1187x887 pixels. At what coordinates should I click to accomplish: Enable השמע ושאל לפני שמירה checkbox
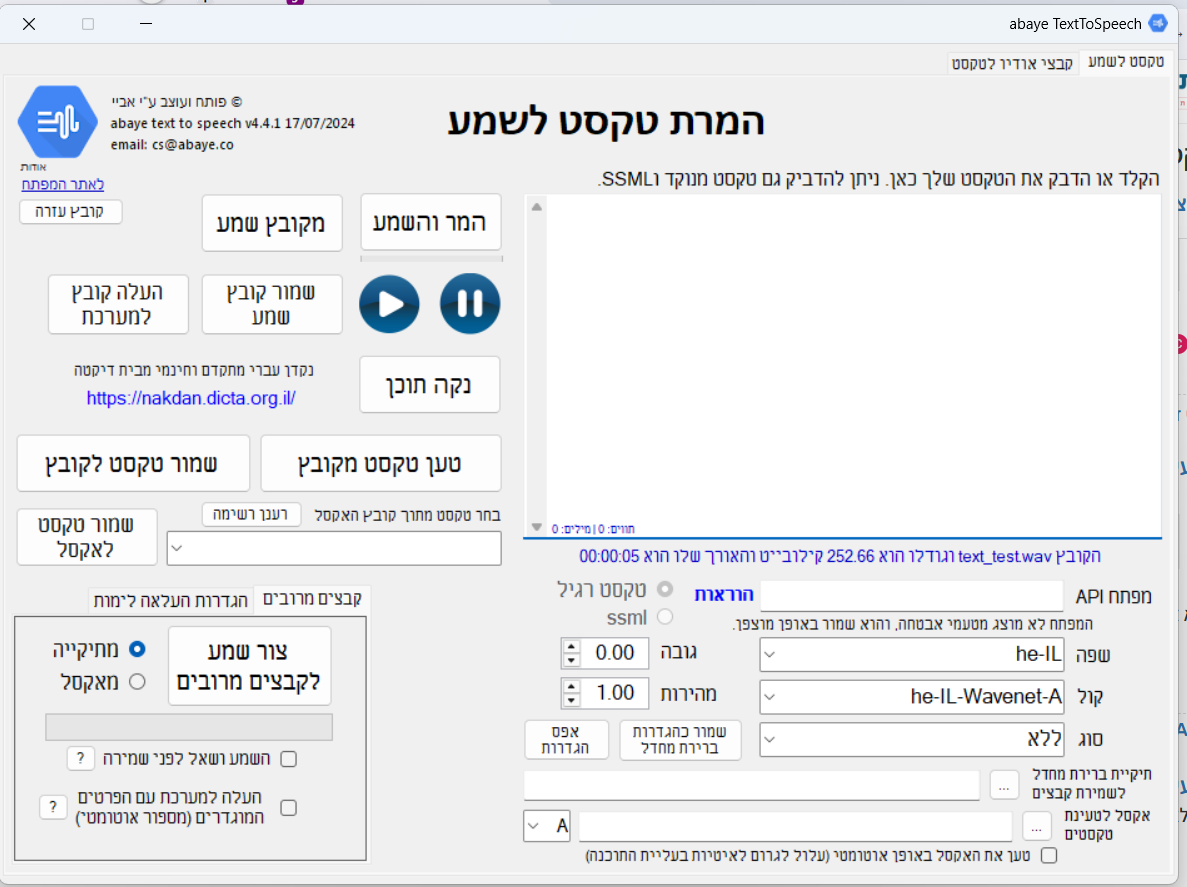point(288,758)
